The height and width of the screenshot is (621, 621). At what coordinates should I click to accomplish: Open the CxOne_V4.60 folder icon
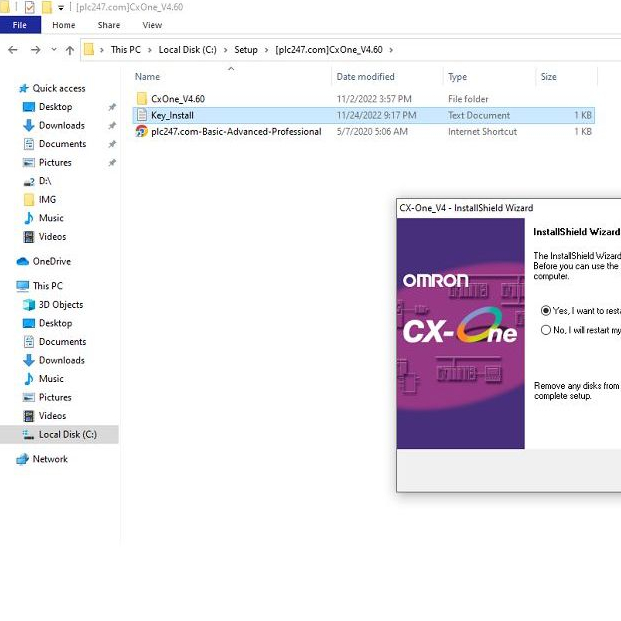coord(142,99)
